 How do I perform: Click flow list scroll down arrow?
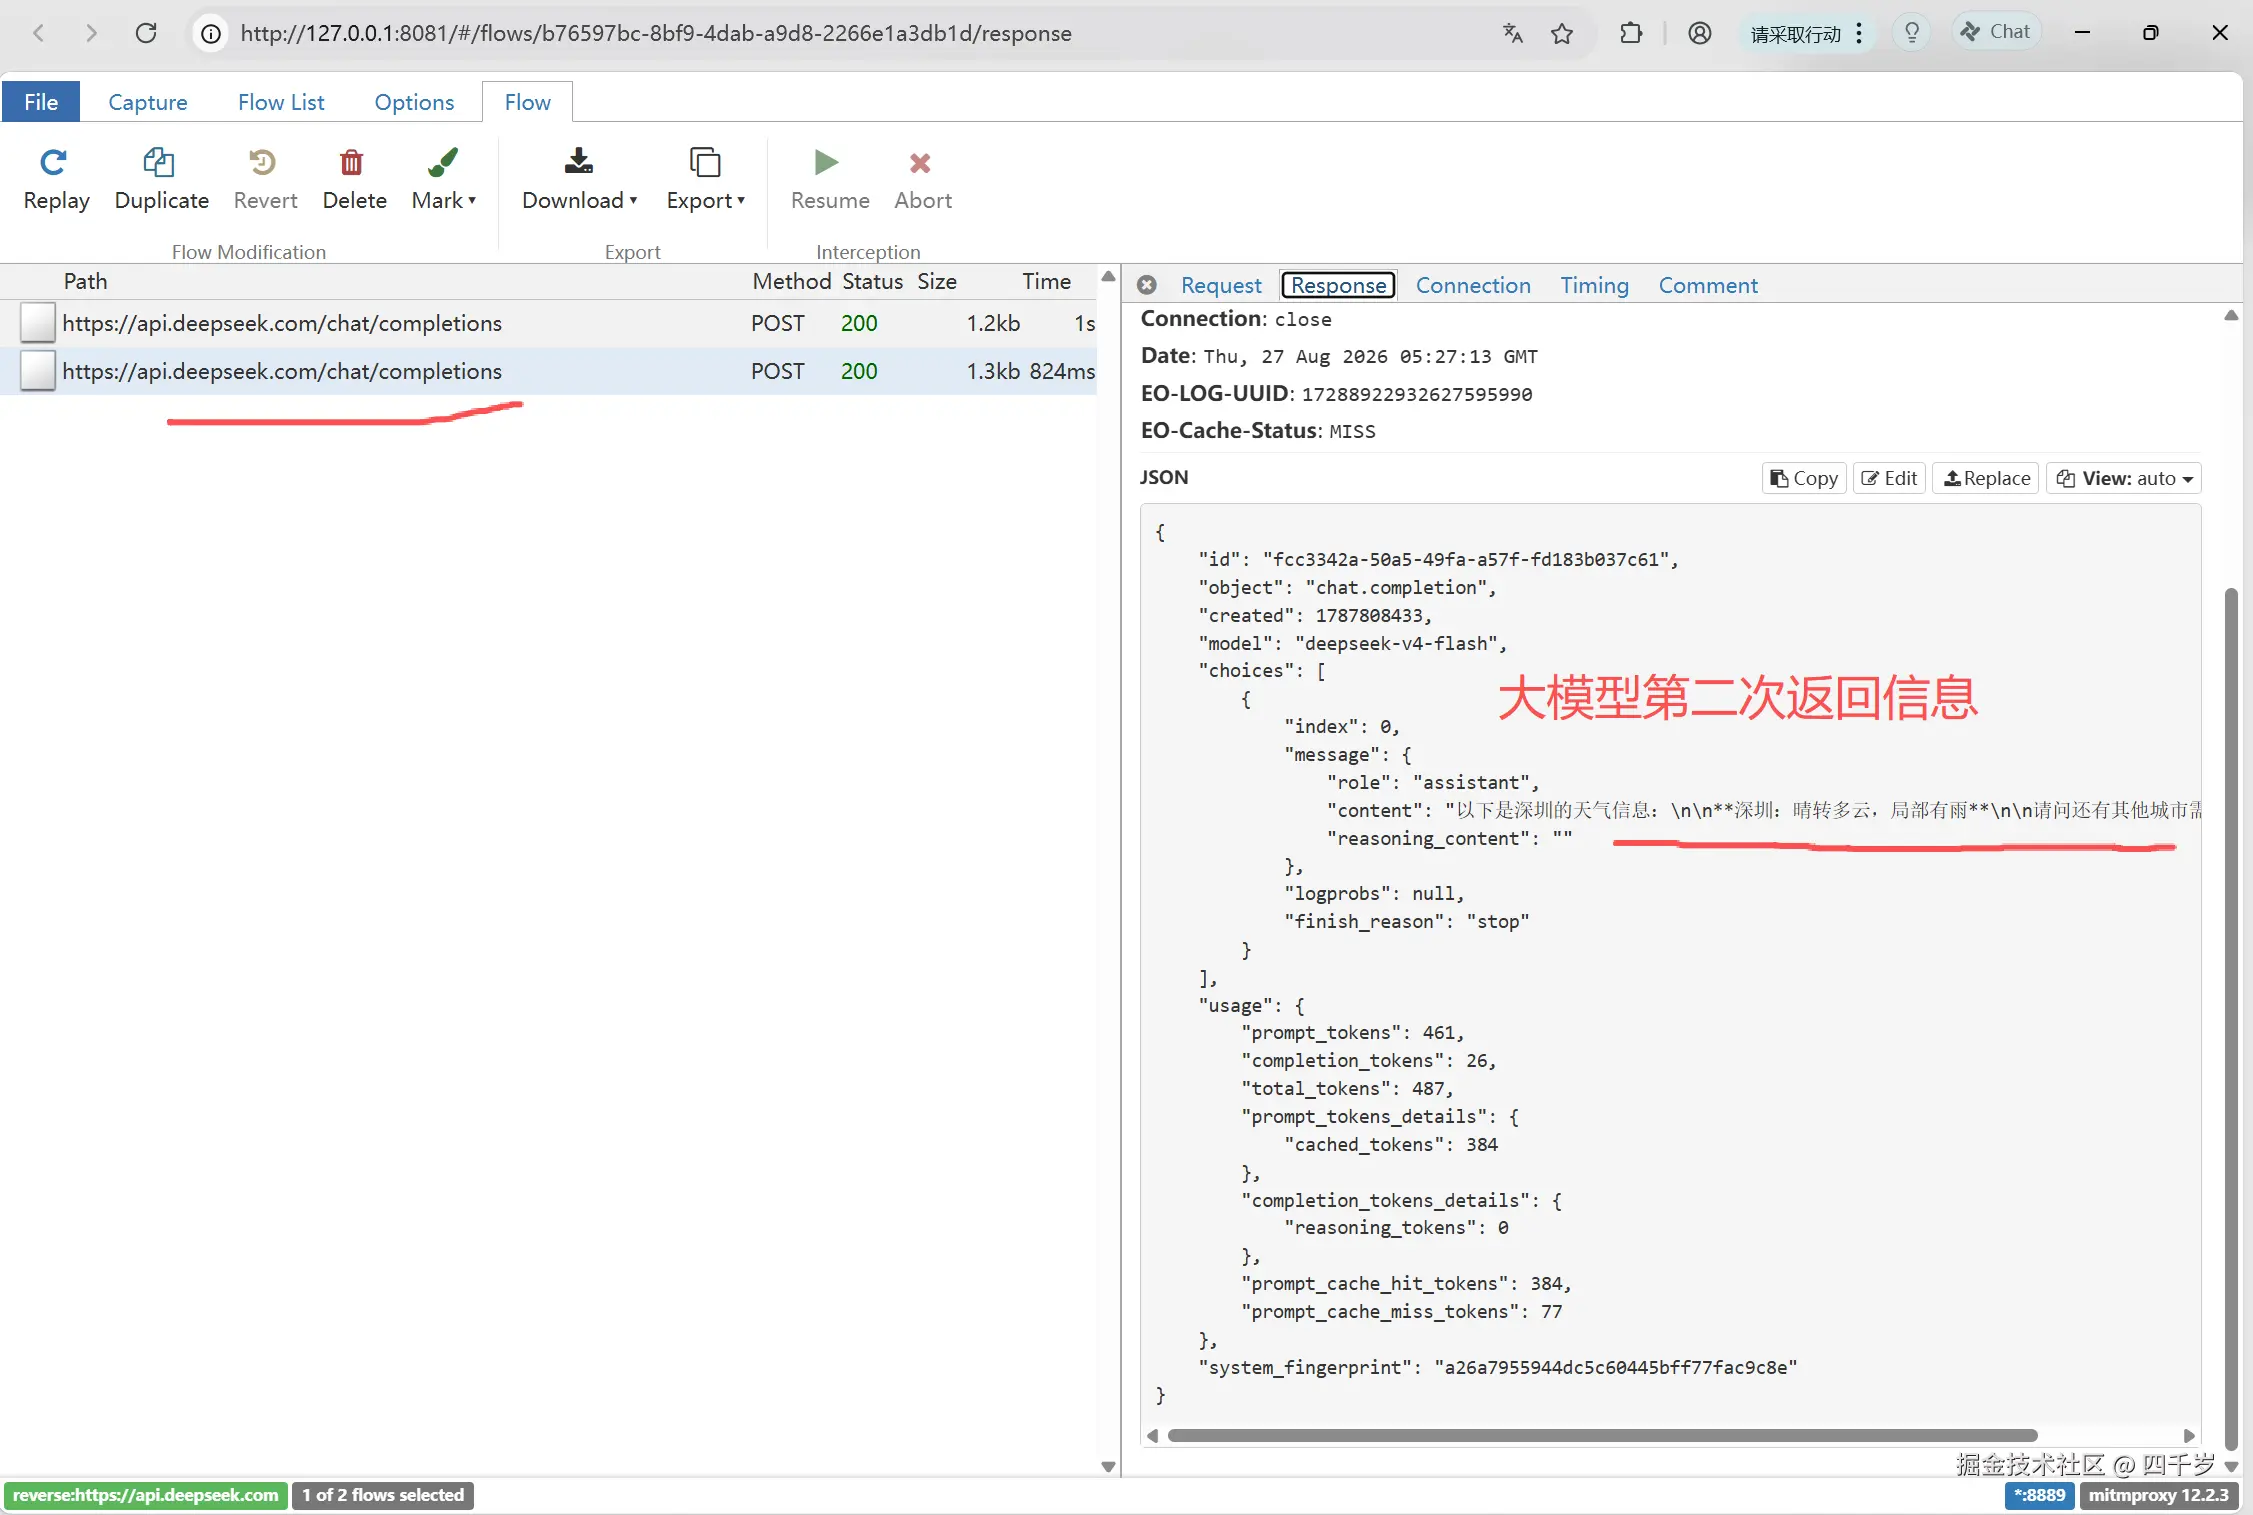(1108, 1466)
